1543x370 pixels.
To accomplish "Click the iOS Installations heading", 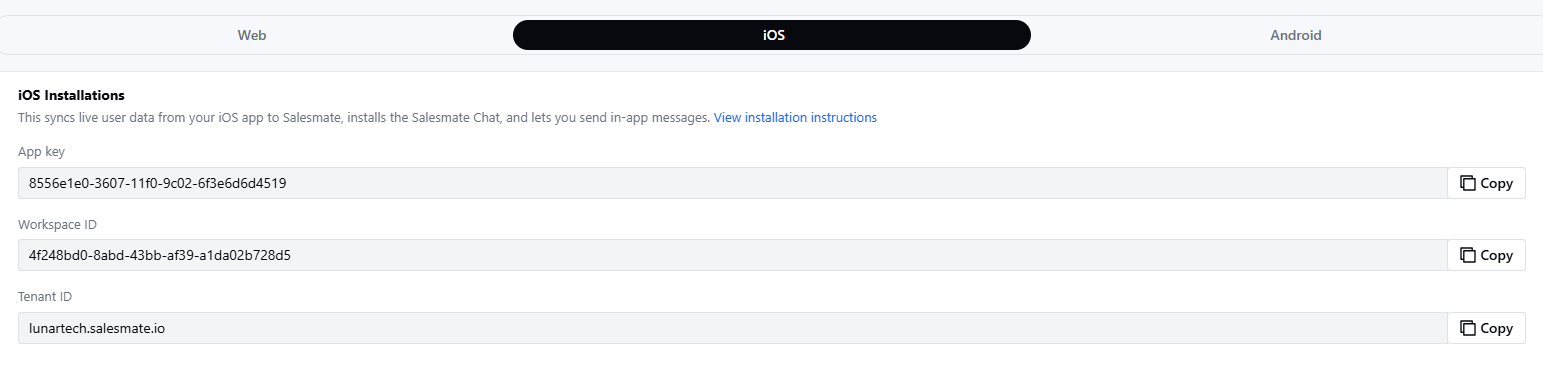I will (71, 95).
